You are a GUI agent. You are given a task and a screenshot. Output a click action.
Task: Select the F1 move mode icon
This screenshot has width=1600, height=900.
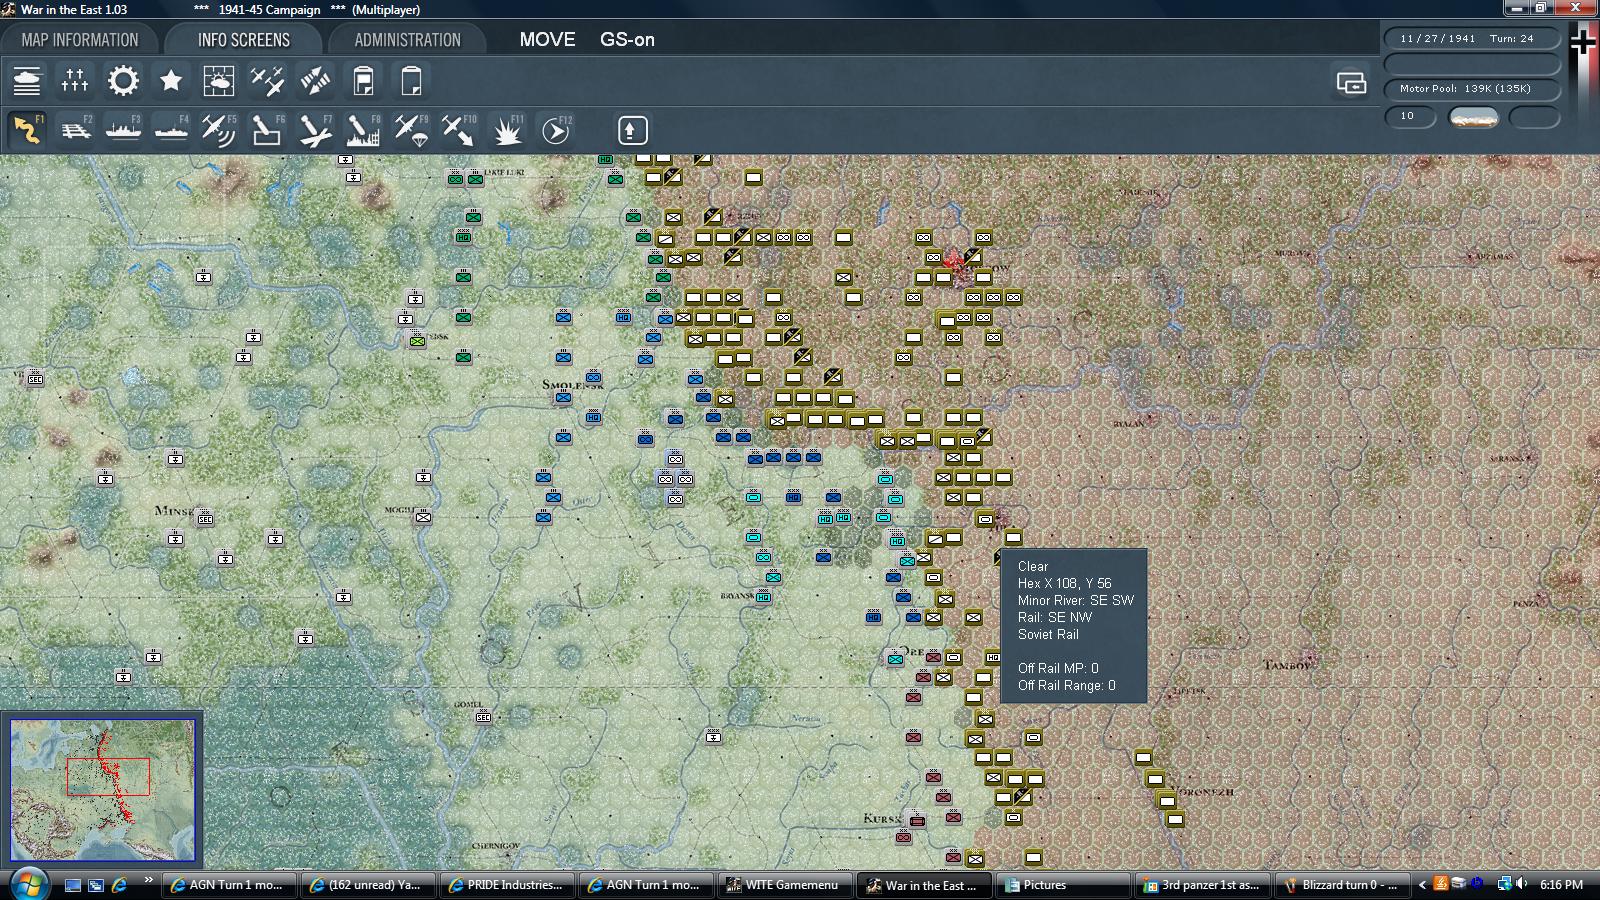point(27,130)
